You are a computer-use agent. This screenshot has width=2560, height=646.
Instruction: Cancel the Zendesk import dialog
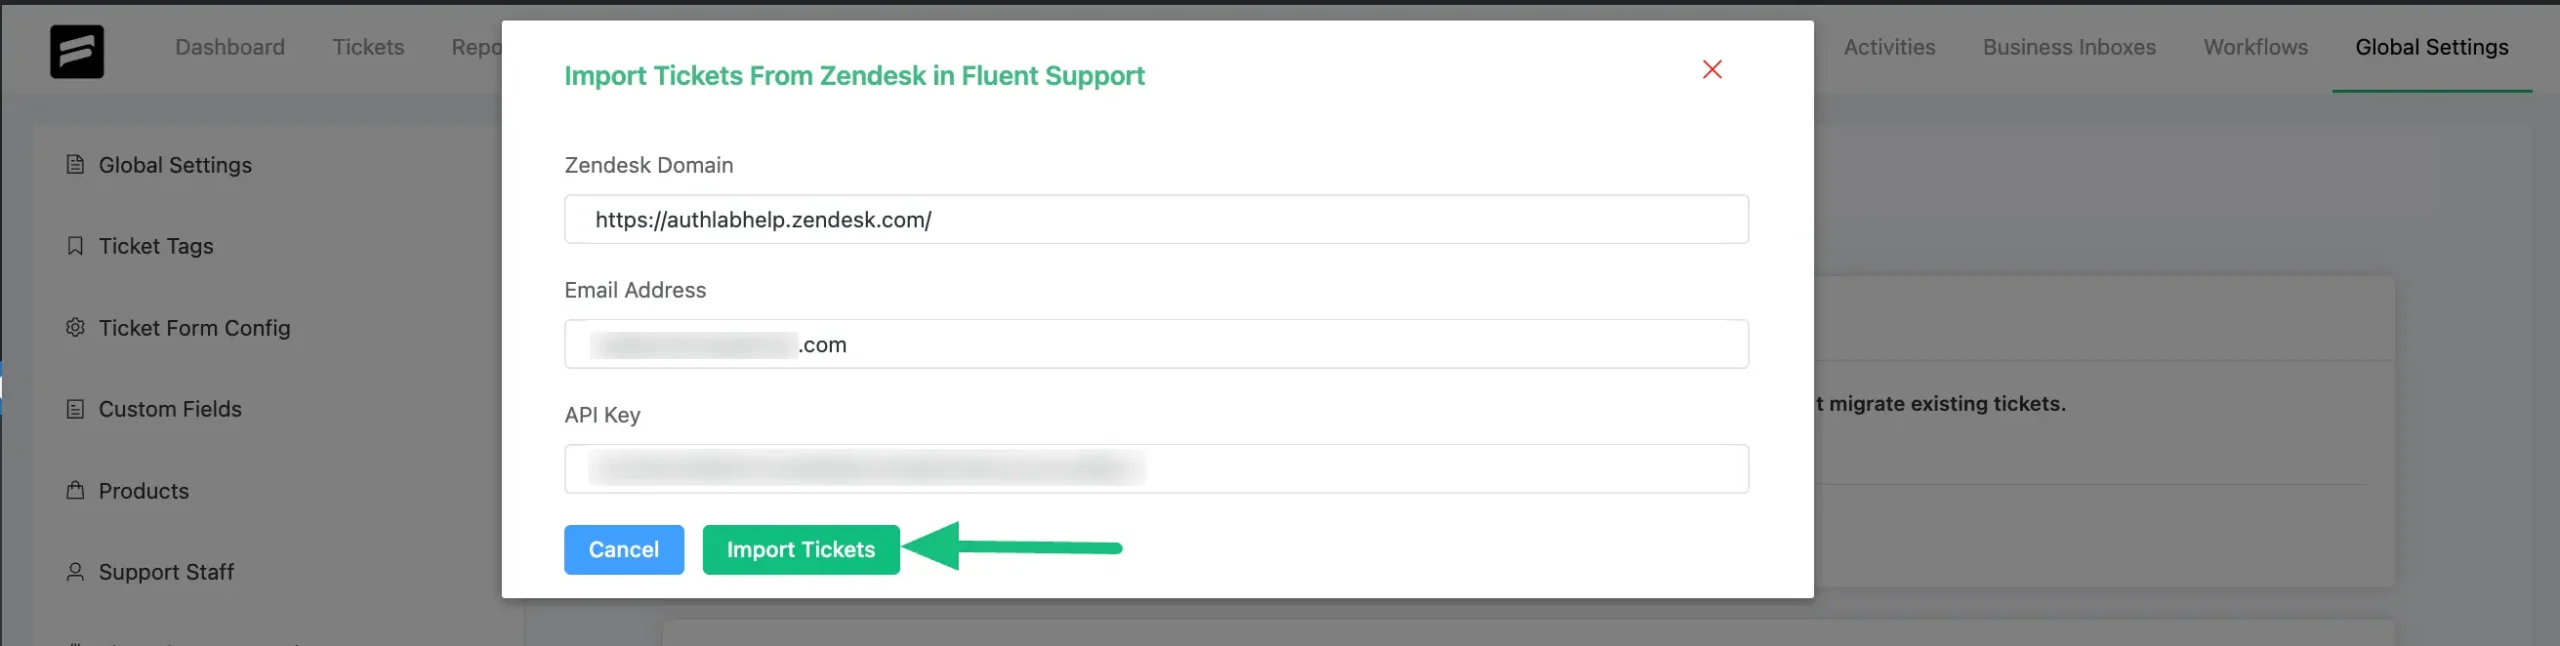[624, 549]
